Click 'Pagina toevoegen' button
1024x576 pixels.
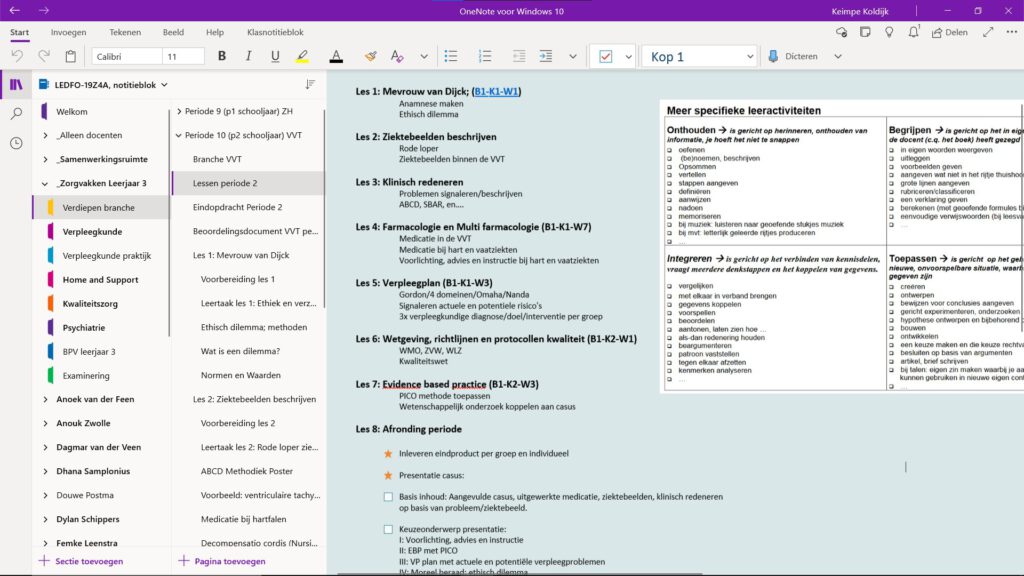click(x=222, y=561)
